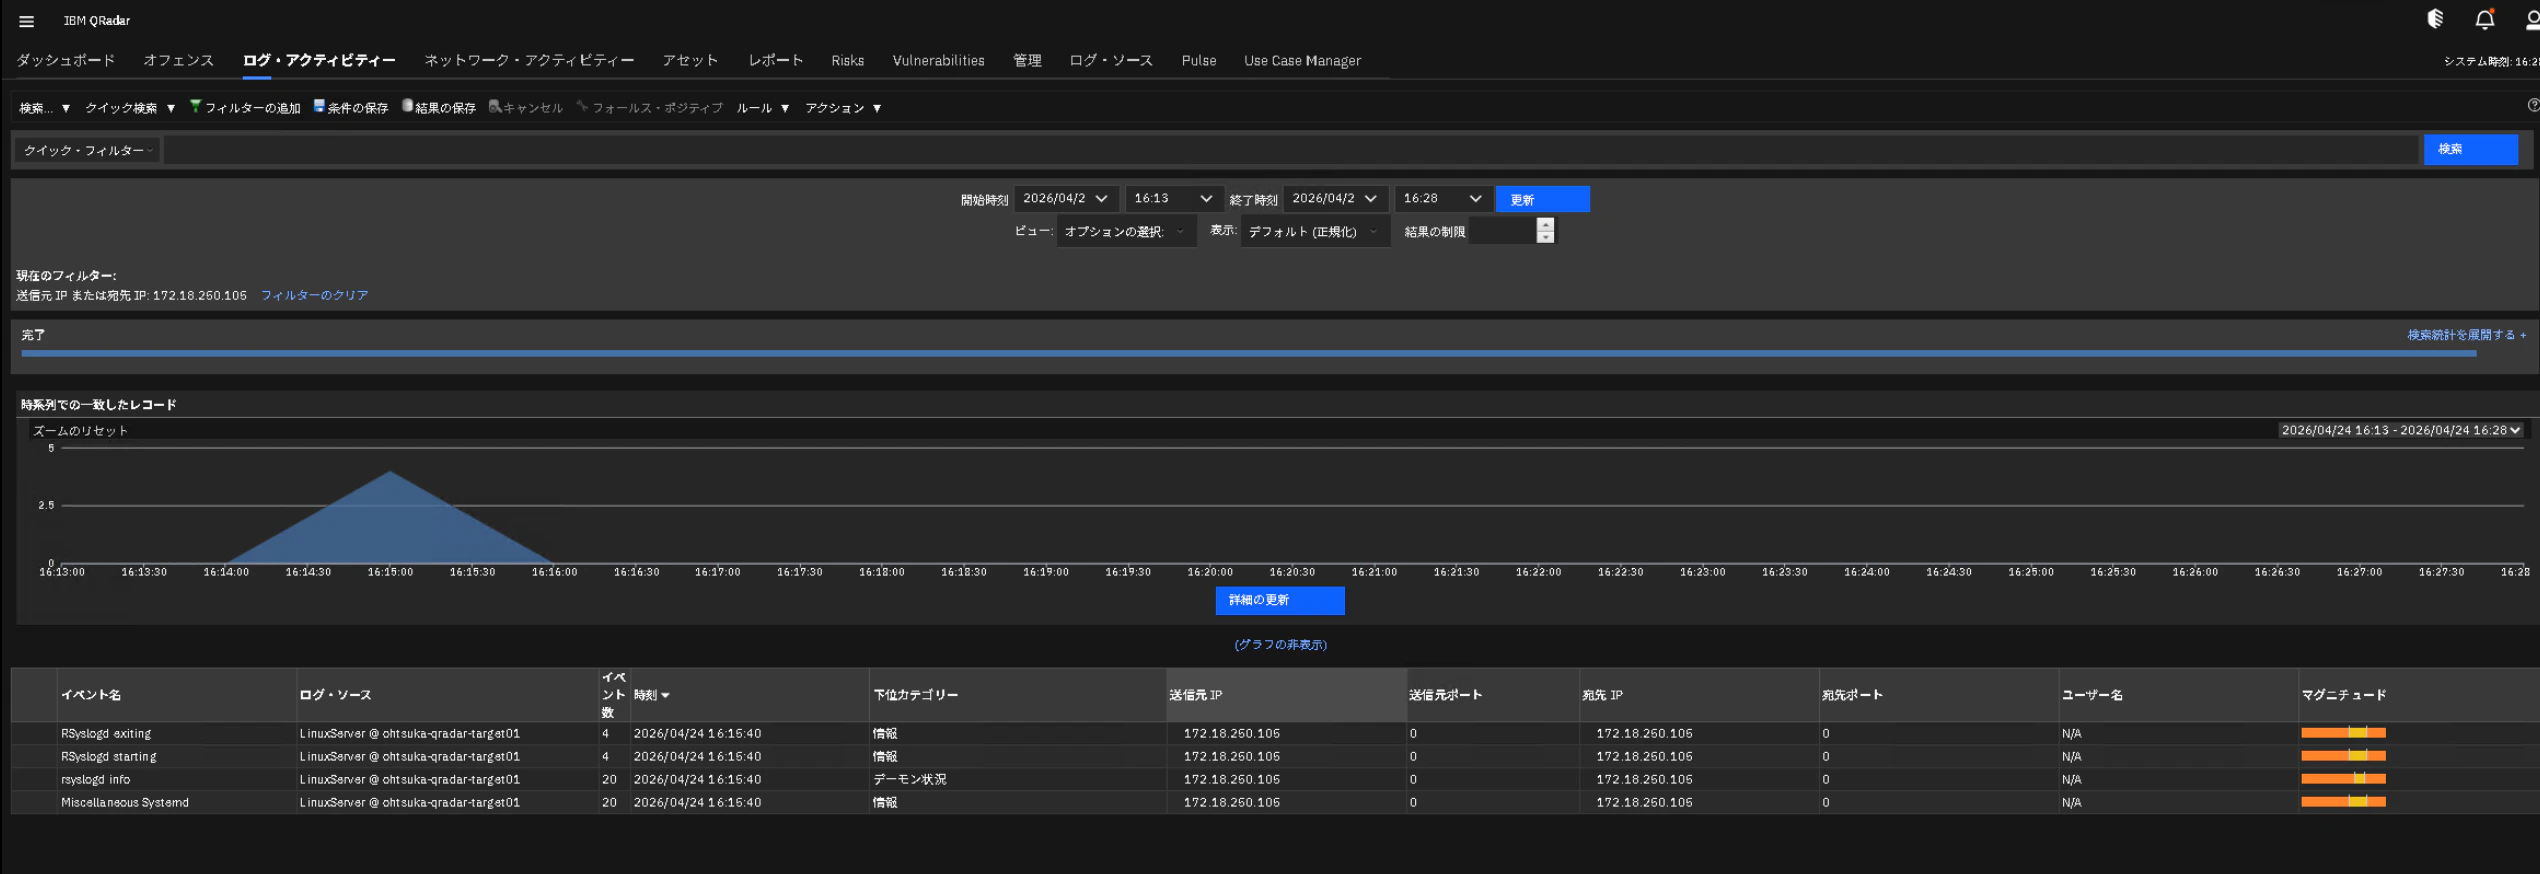
Task: Click the 更新 button
Action: coord(1542,199)
